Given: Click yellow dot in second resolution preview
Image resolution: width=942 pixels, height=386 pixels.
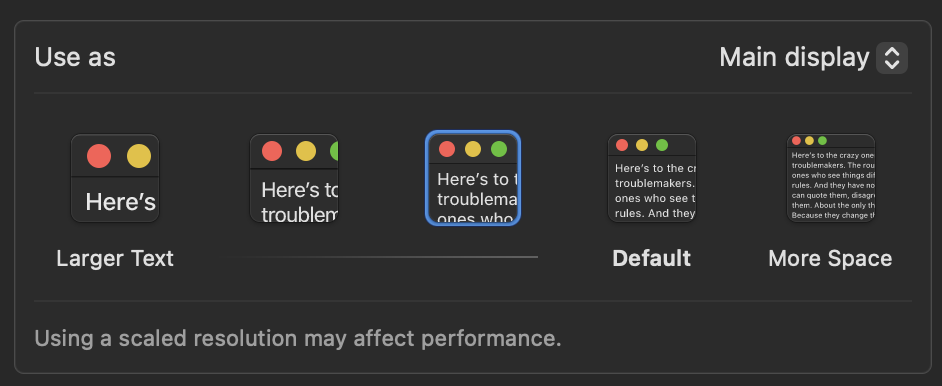Looking at the screenshot, I should pyautogui.click(x=306, y=151).
